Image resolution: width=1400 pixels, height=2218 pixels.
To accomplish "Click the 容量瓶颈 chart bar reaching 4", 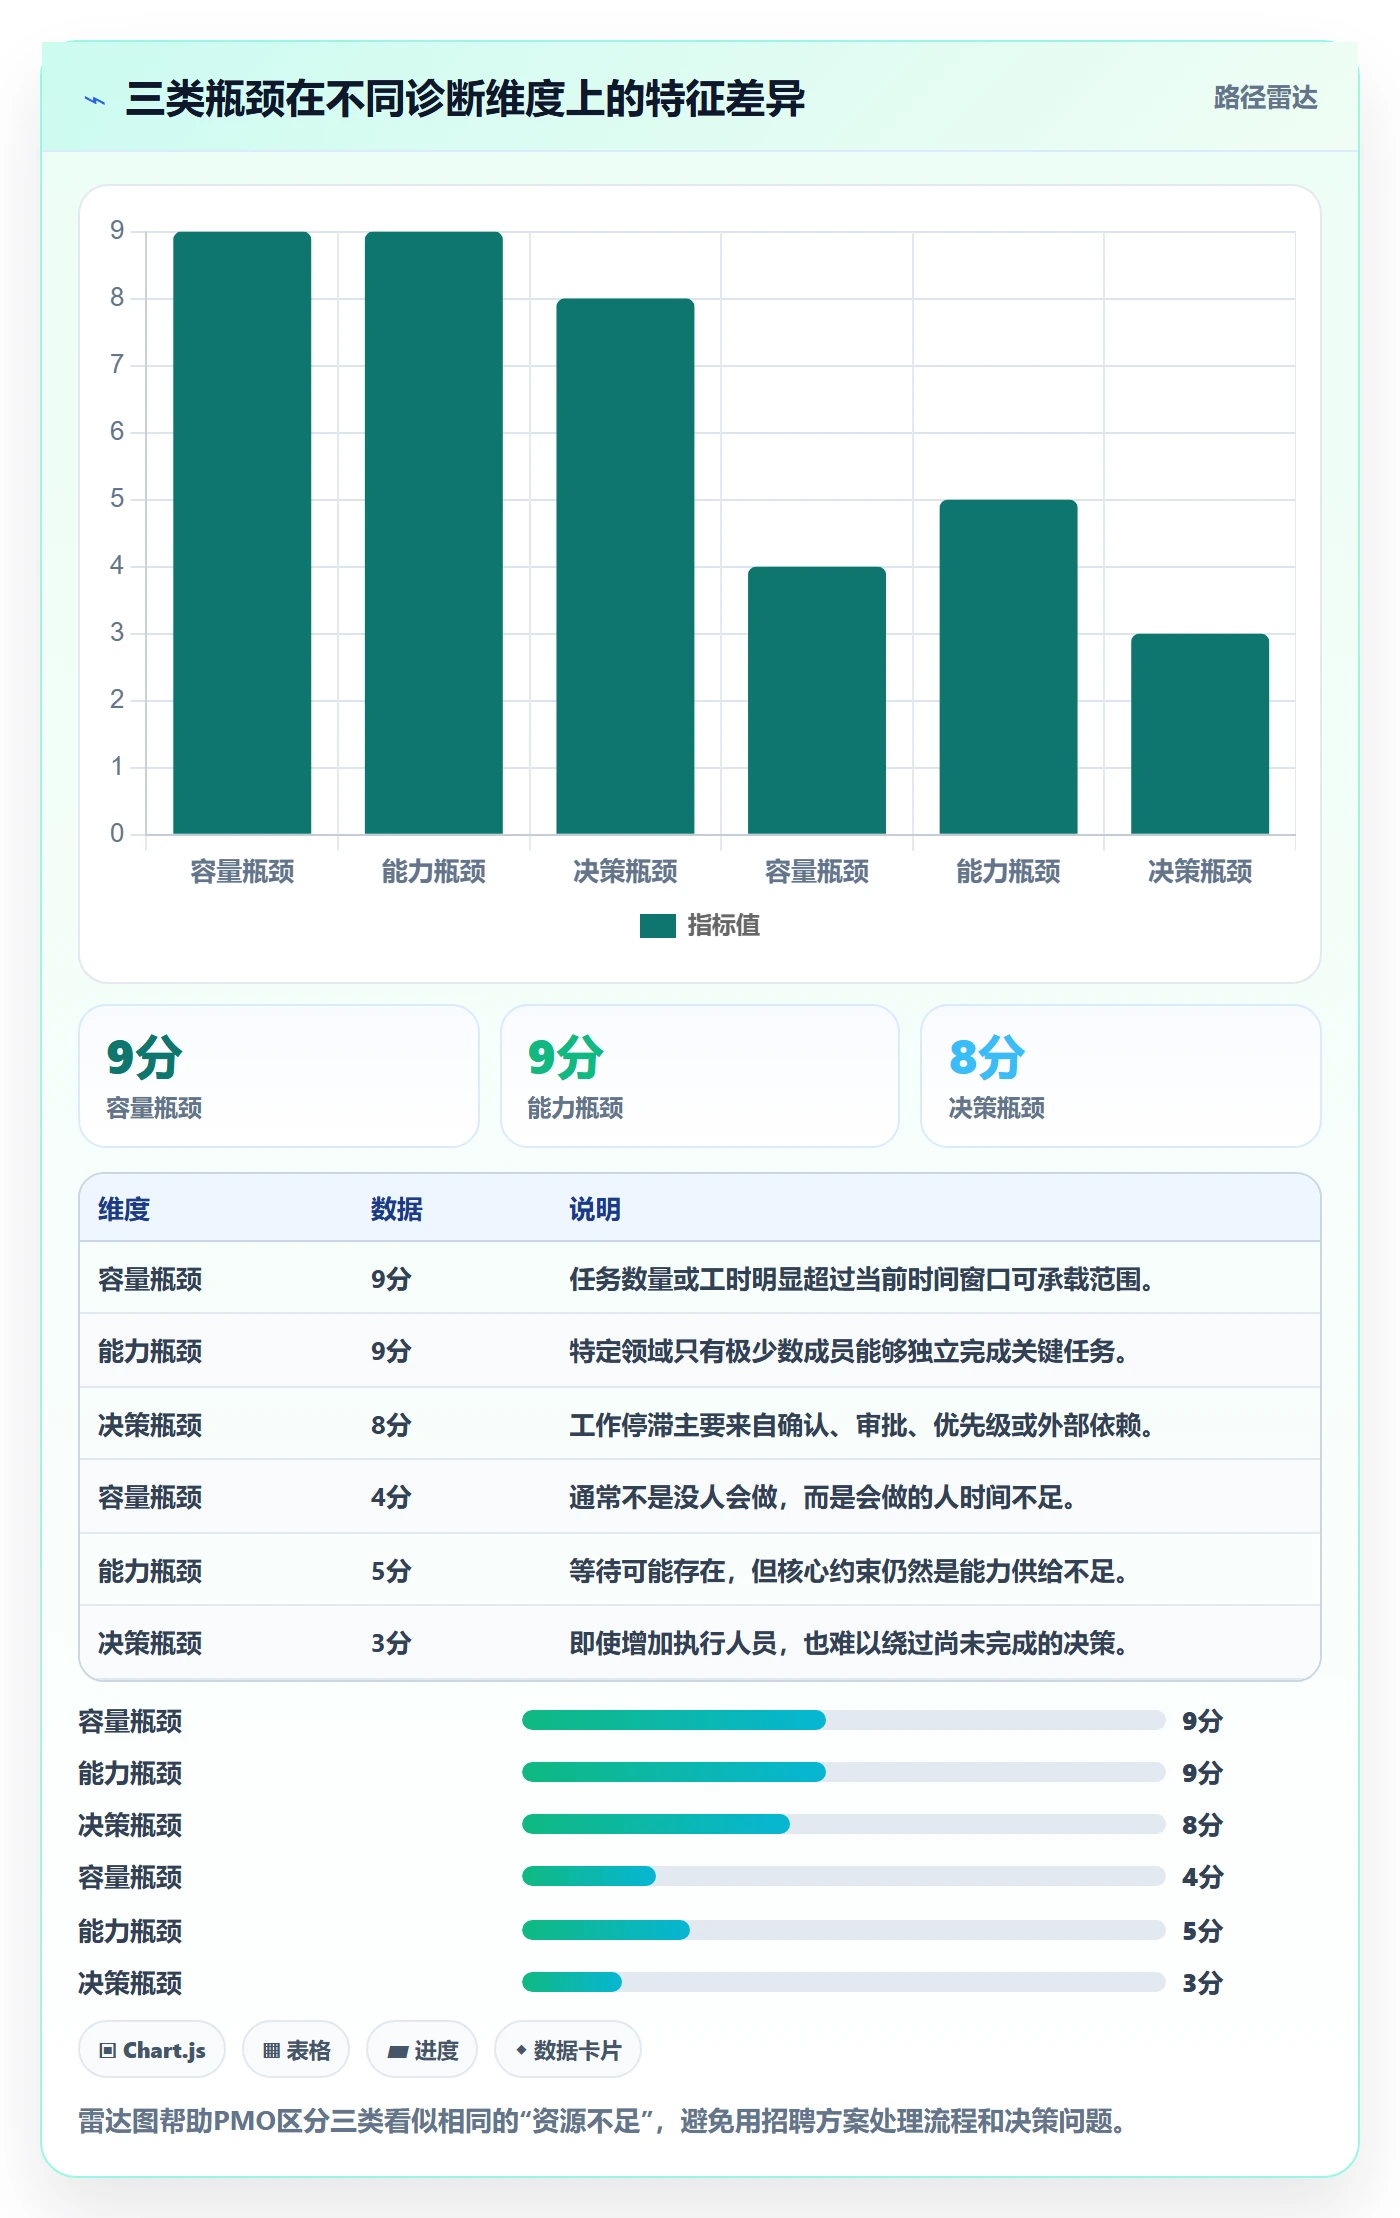I will coord(817,700).
